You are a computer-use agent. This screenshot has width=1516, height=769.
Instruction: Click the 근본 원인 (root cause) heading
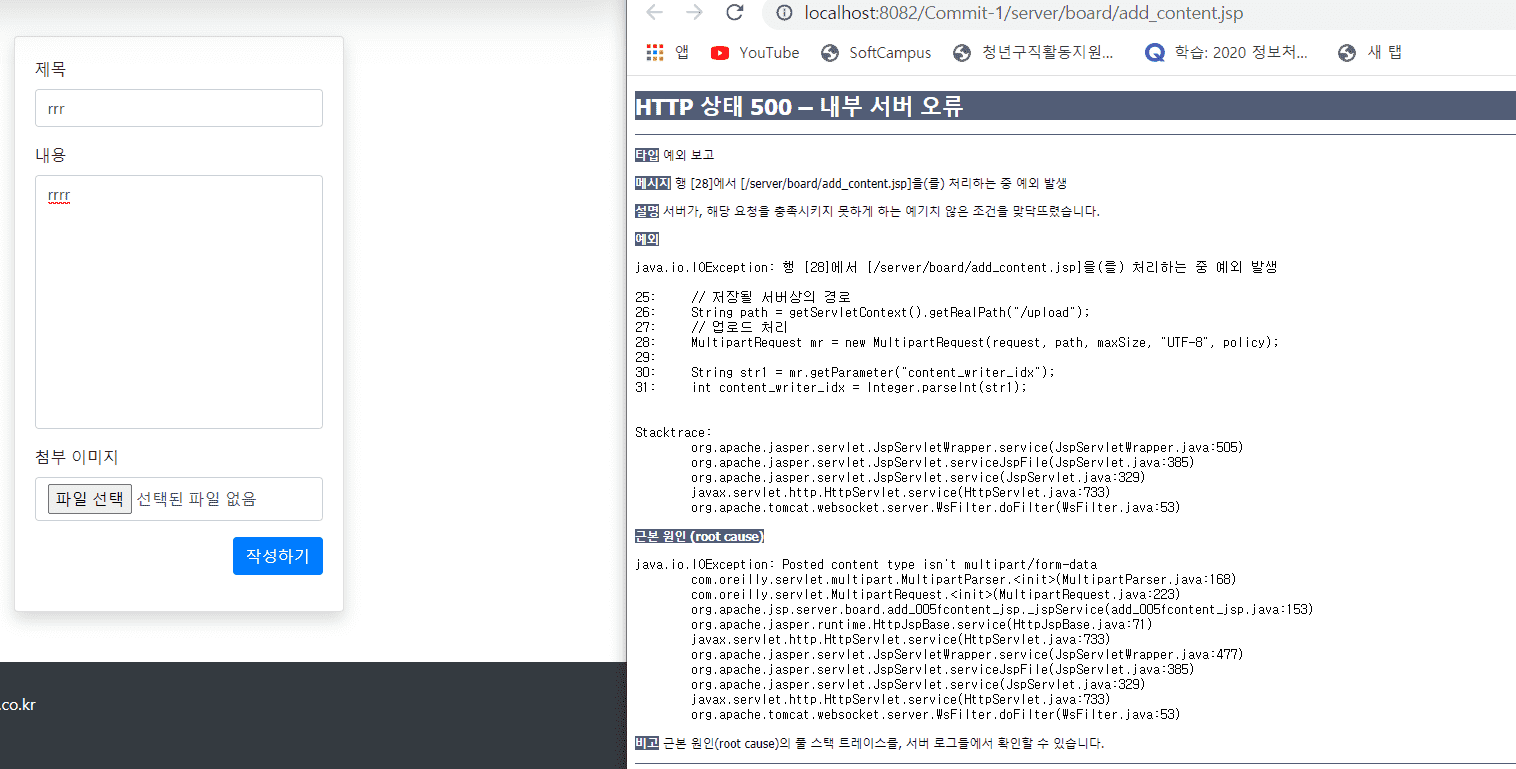pos(699,537)
